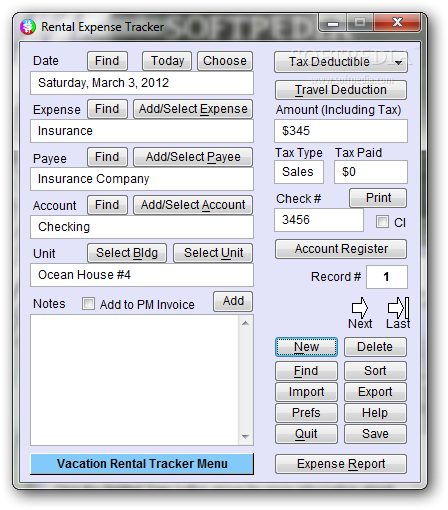Click the Tax Type field showing Sales
The image size is (448, 510).
coord(299,172)
